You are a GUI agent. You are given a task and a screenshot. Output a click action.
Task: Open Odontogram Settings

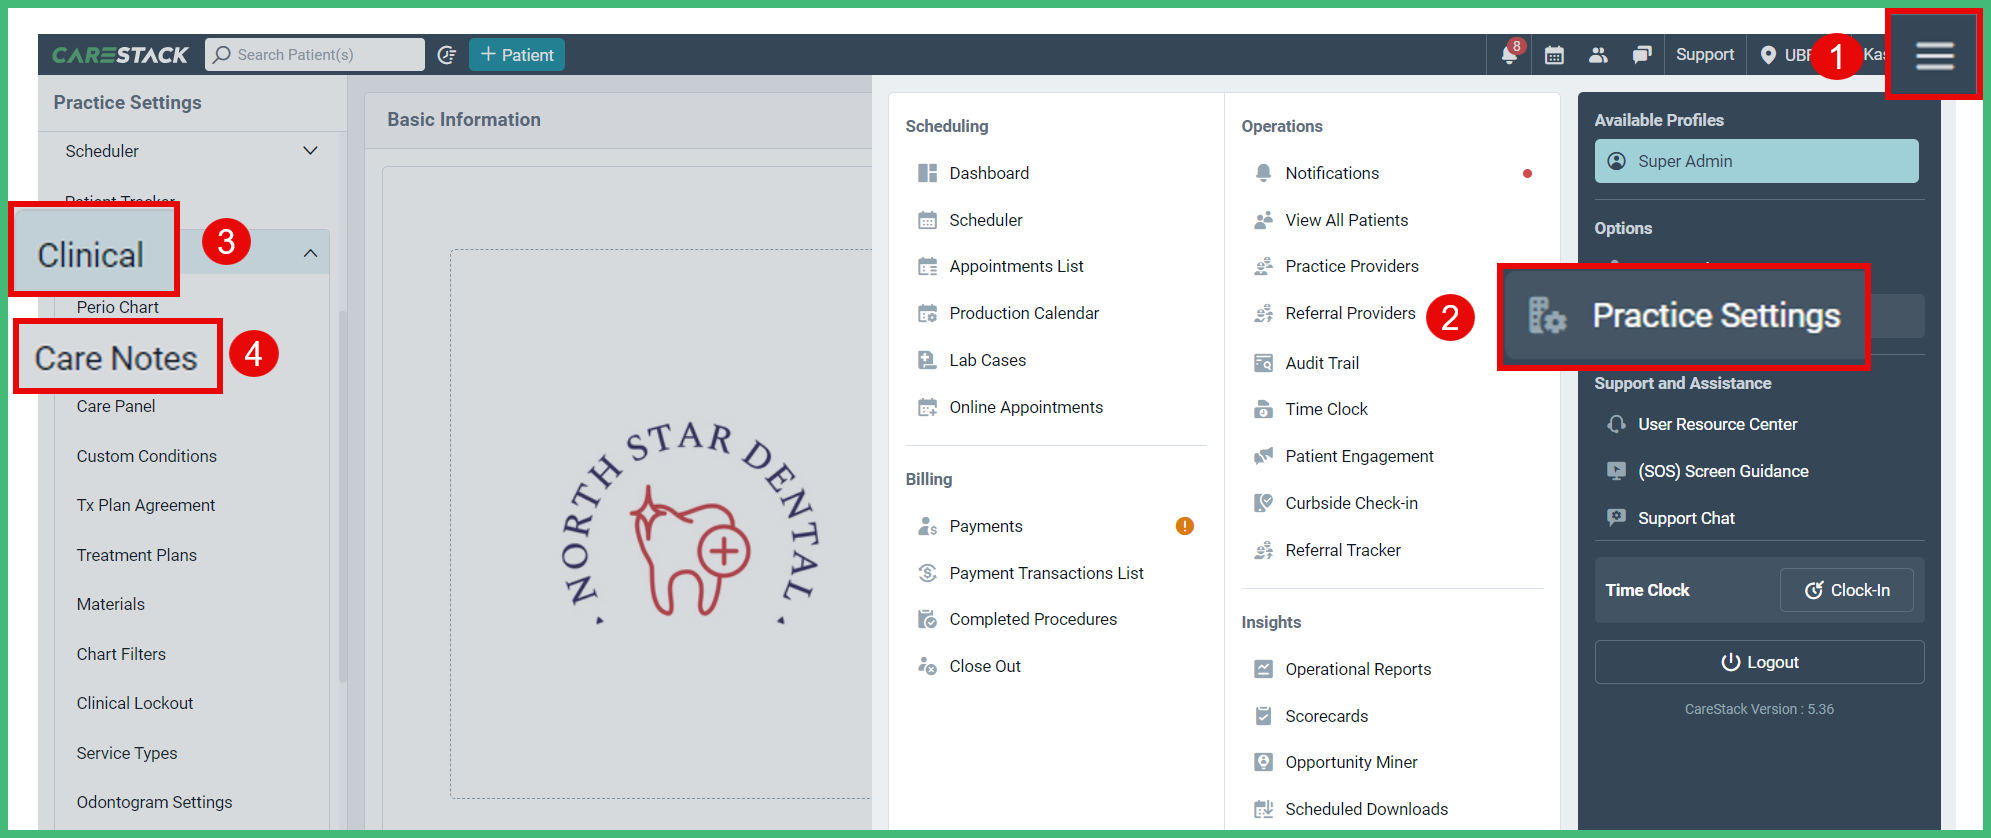154,802
